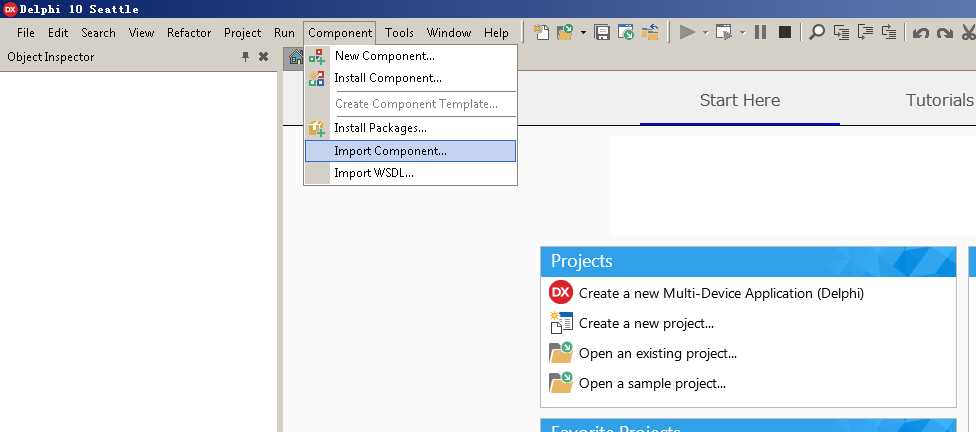Click the Step Over debug icon
The image size is (976, 432).
865,32
